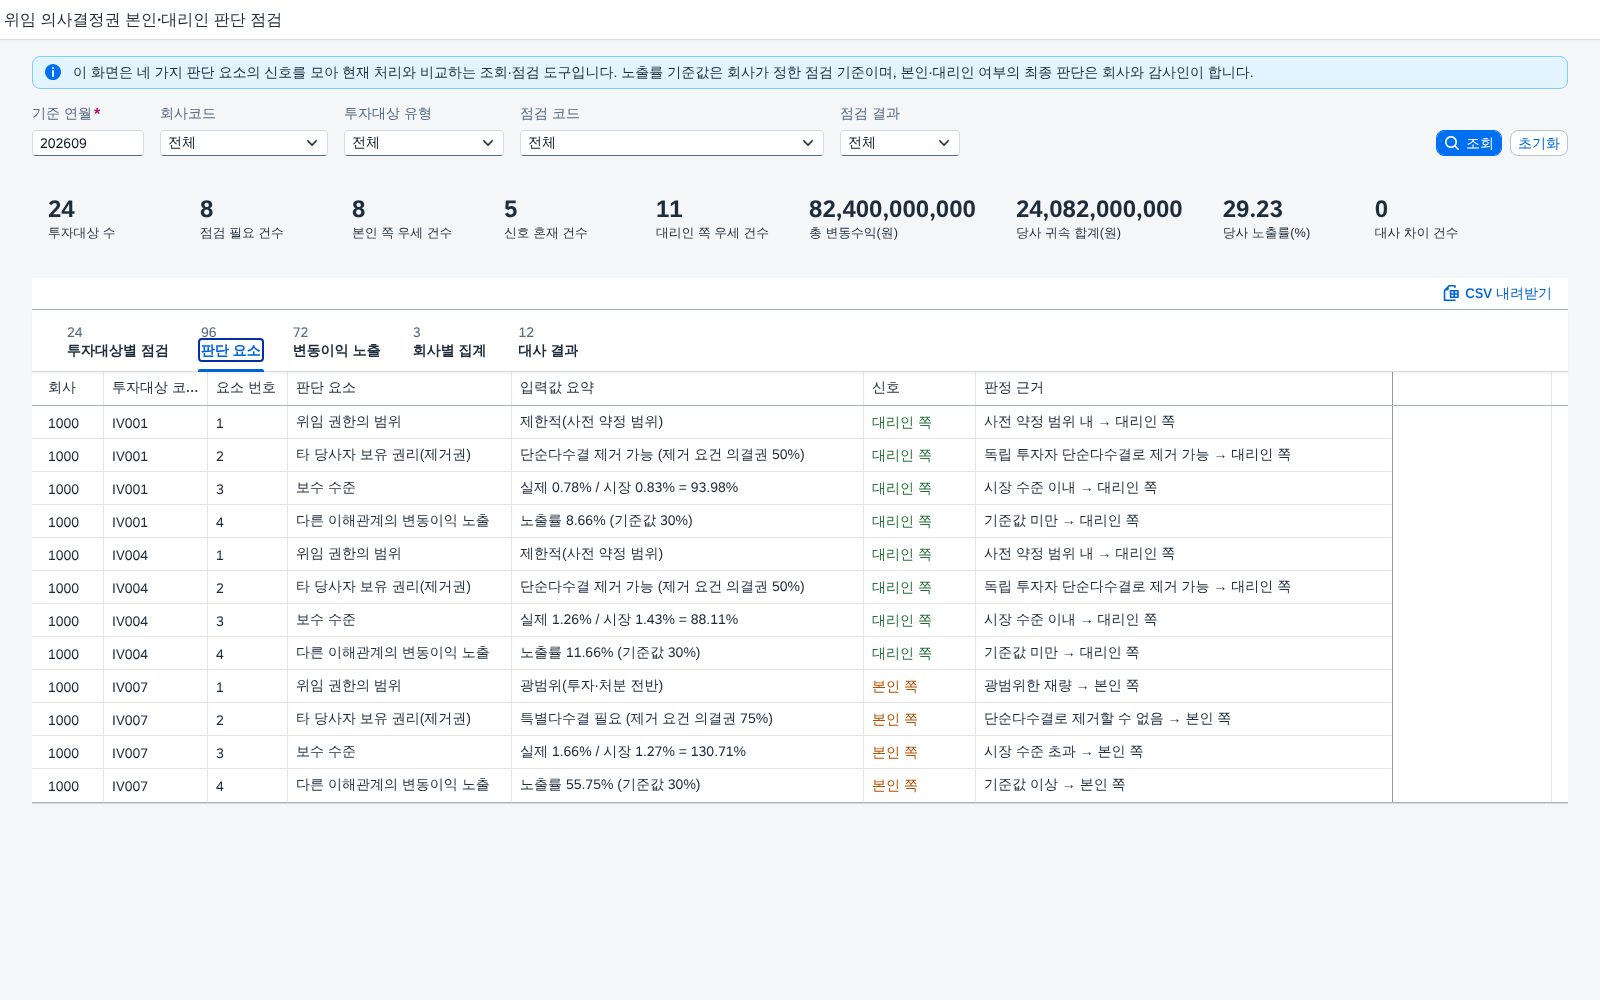Focus the 기준 연월 input field

click(x=88, y=143)
